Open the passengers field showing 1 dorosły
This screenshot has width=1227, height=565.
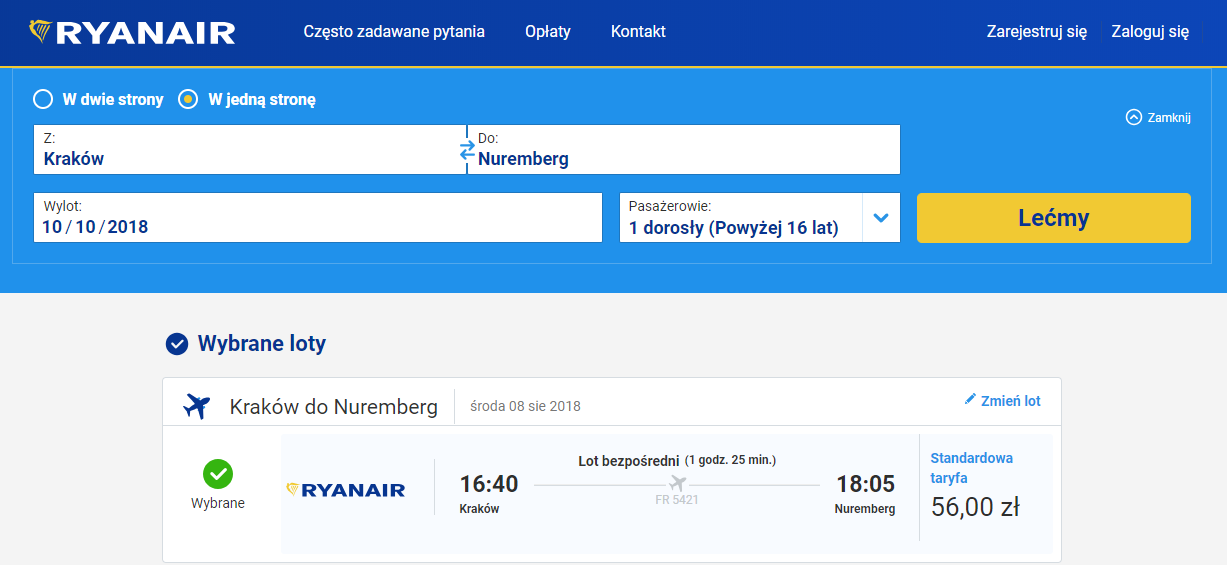pyautogui.click(x=740, y=218)
